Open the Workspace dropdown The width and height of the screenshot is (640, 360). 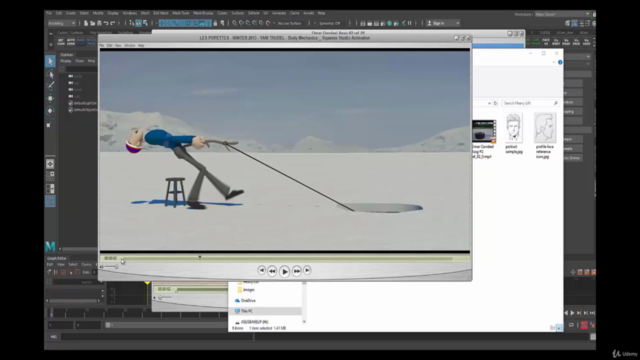[x=562, y=14]
